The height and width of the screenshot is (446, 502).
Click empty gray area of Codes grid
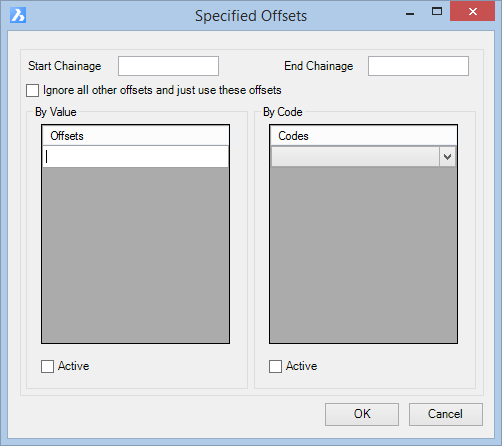tap(363, 255)
